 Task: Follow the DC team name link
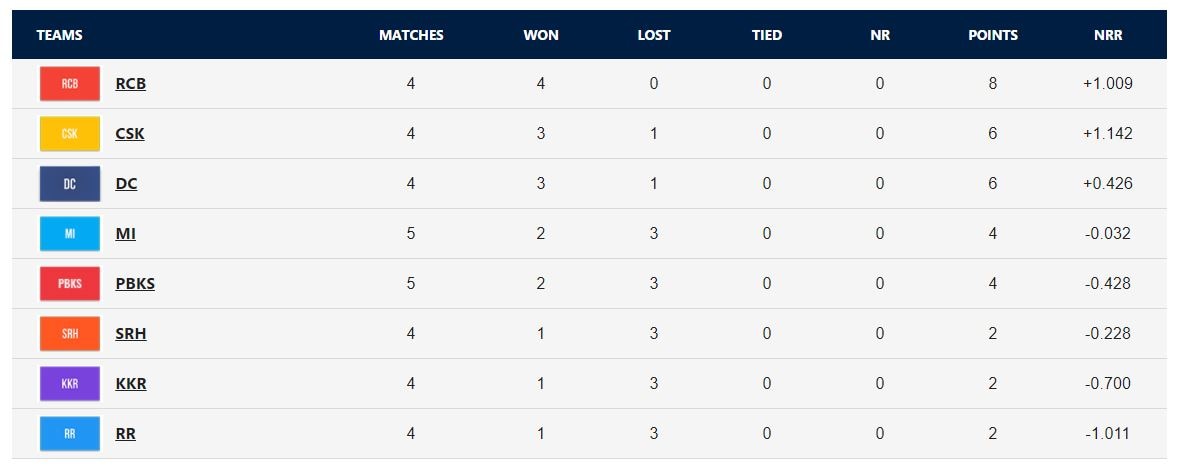click(x=127, y=184)
